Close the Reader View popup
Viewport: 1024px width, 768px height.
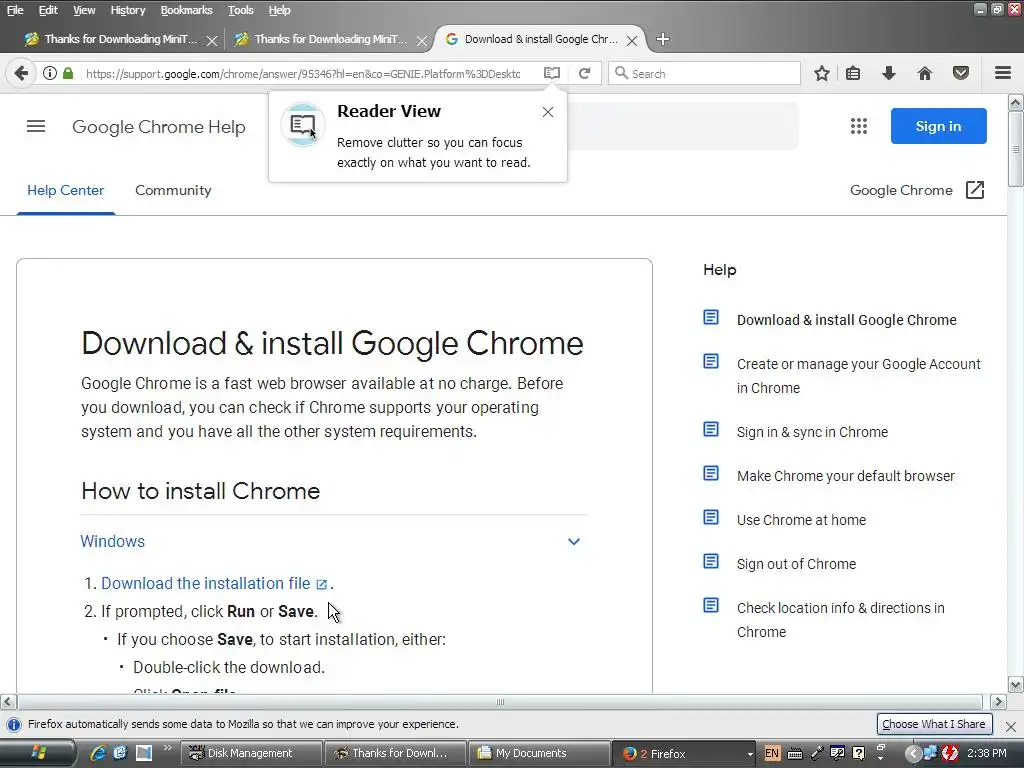pyautogui.click(x=548, y=112)
